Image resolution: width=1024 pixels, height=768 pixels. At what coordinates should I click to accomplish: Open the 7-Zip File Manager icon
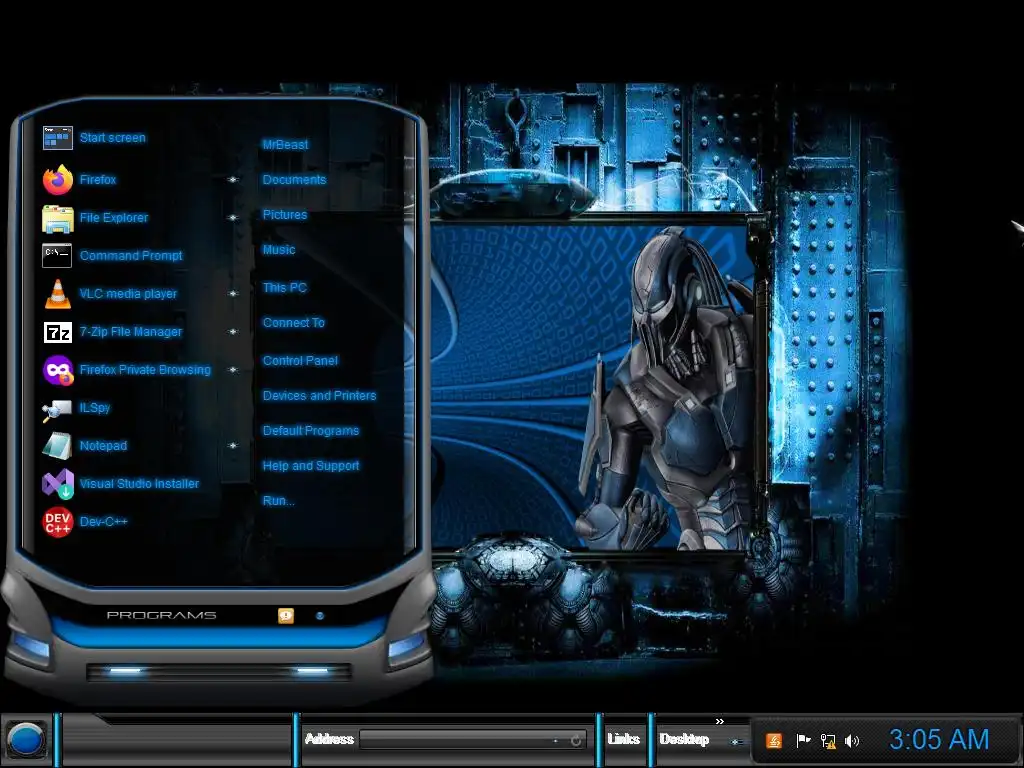tap(57, 332)
